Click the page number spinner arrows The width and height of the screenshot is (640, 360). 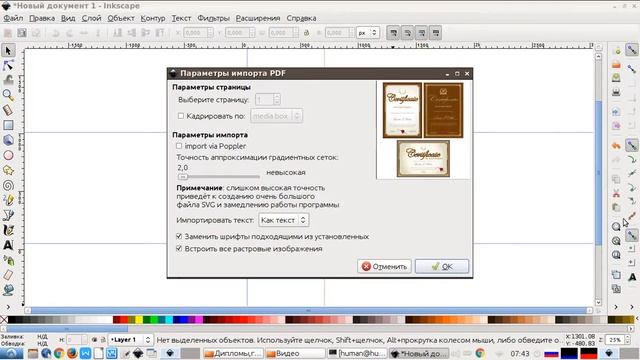pos(277,99)
